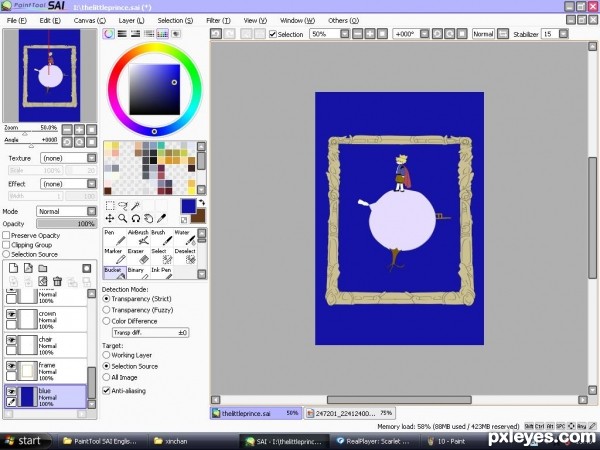Toggle the Anti-aliasing checkbox
Screen dimensions: 600x450
106,391
